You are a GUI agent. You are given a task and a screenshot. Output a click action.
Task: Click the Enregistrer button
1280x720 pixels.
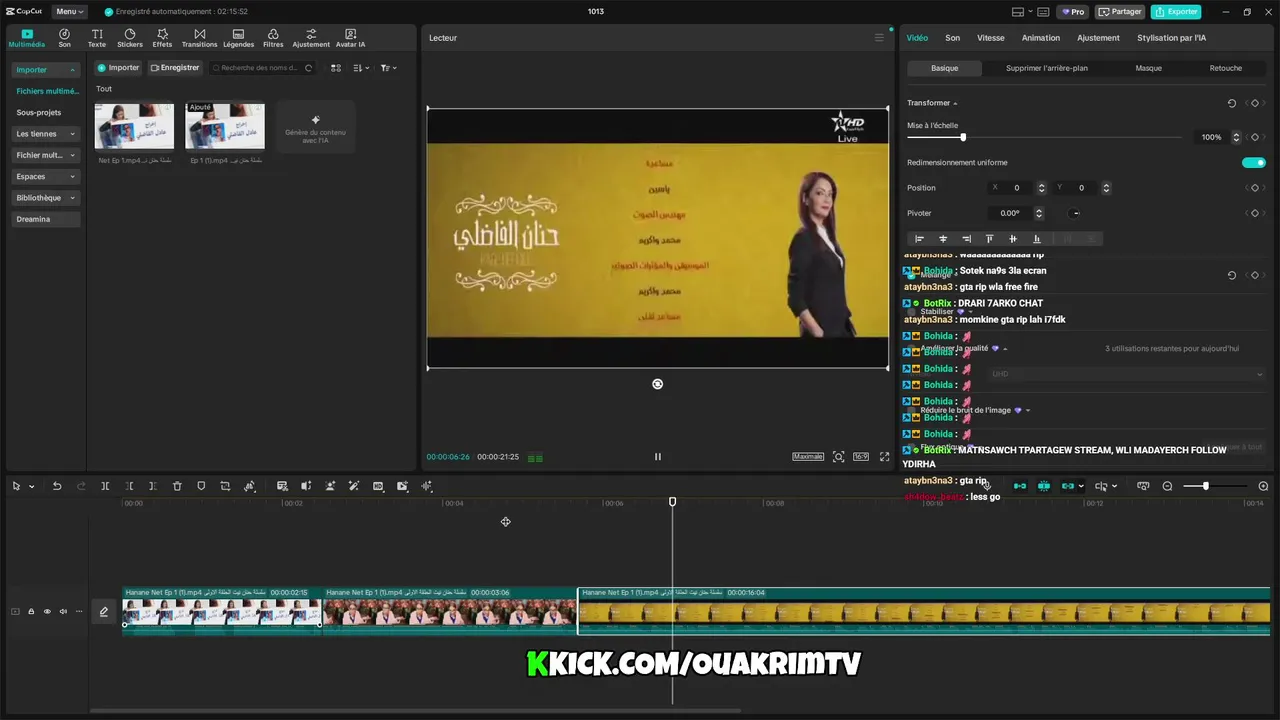(x=175, y=68)
